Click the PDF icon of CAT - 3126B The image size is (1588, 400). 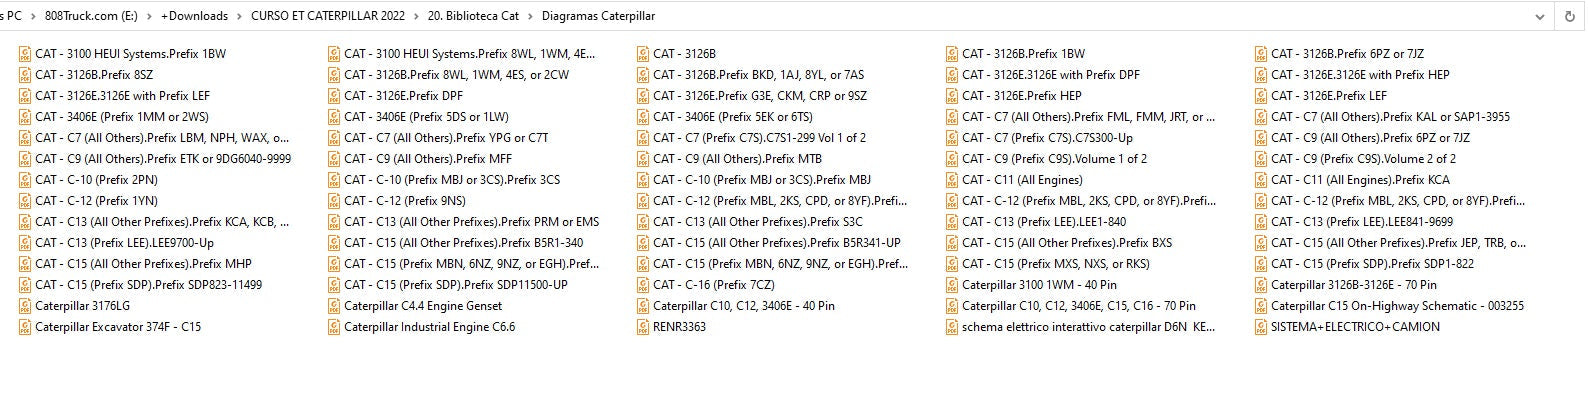coord(643,54)
